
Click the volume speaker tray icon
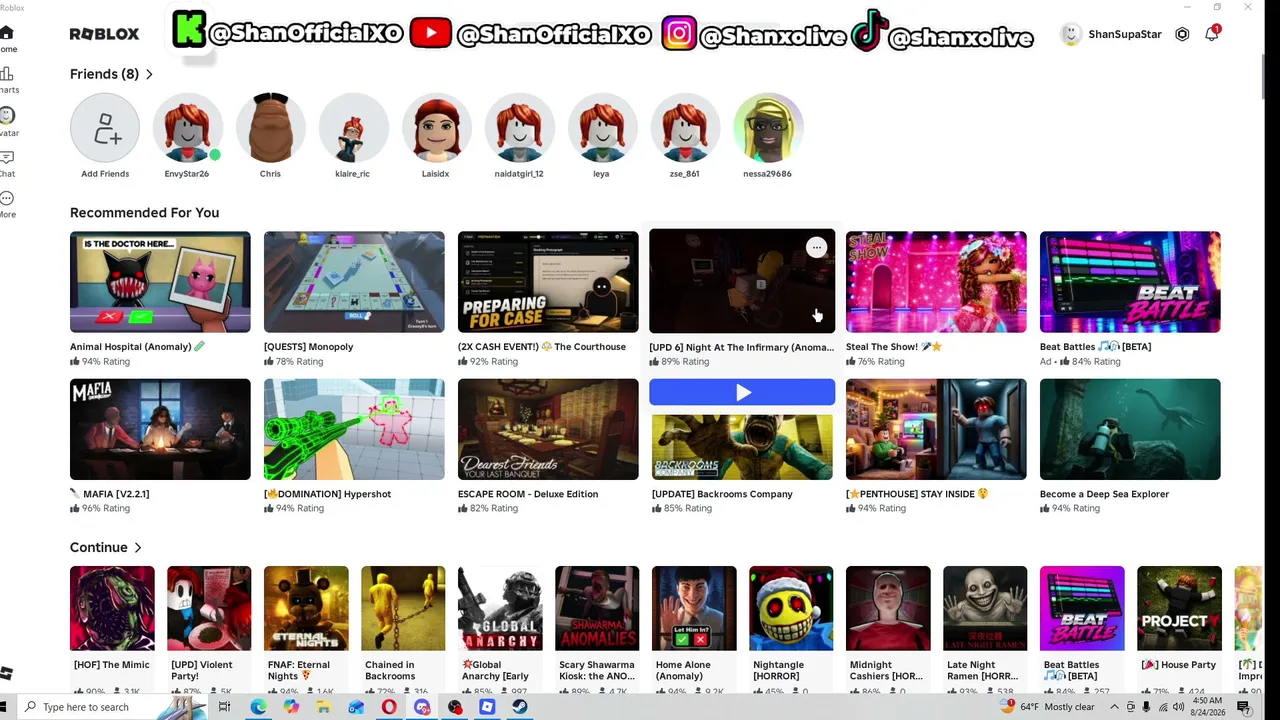(1178, 707)
